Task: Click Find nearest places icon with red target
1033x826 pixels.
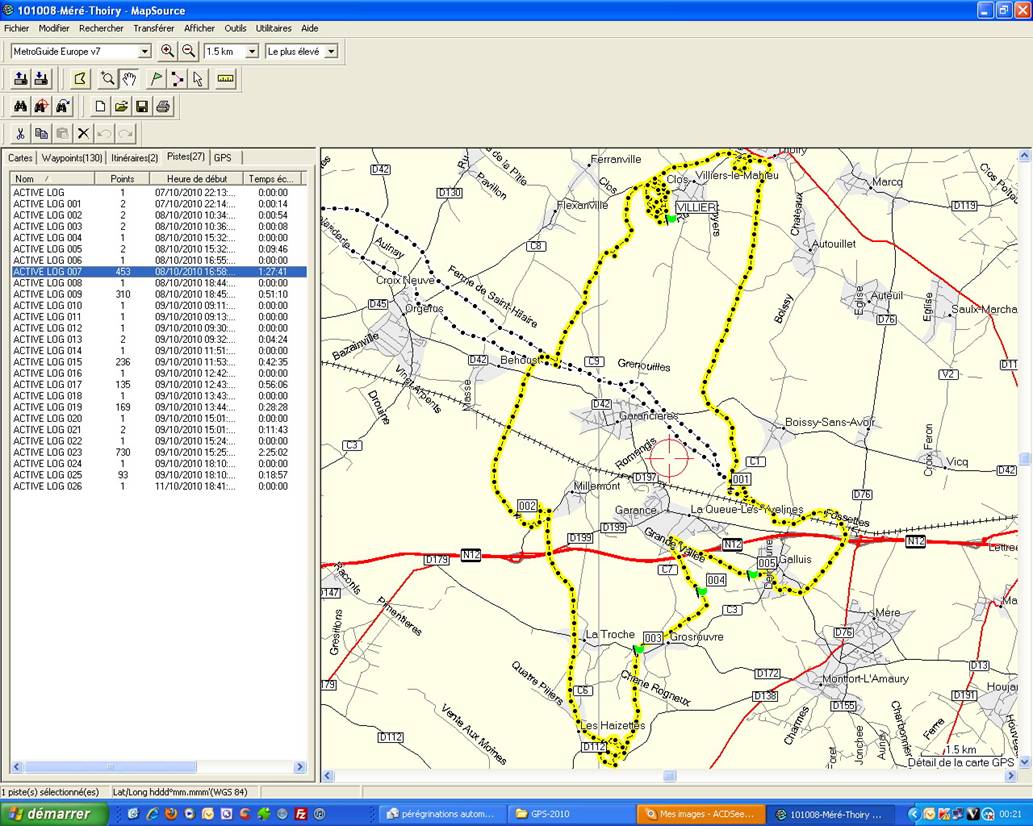Action: pos(41,106)
